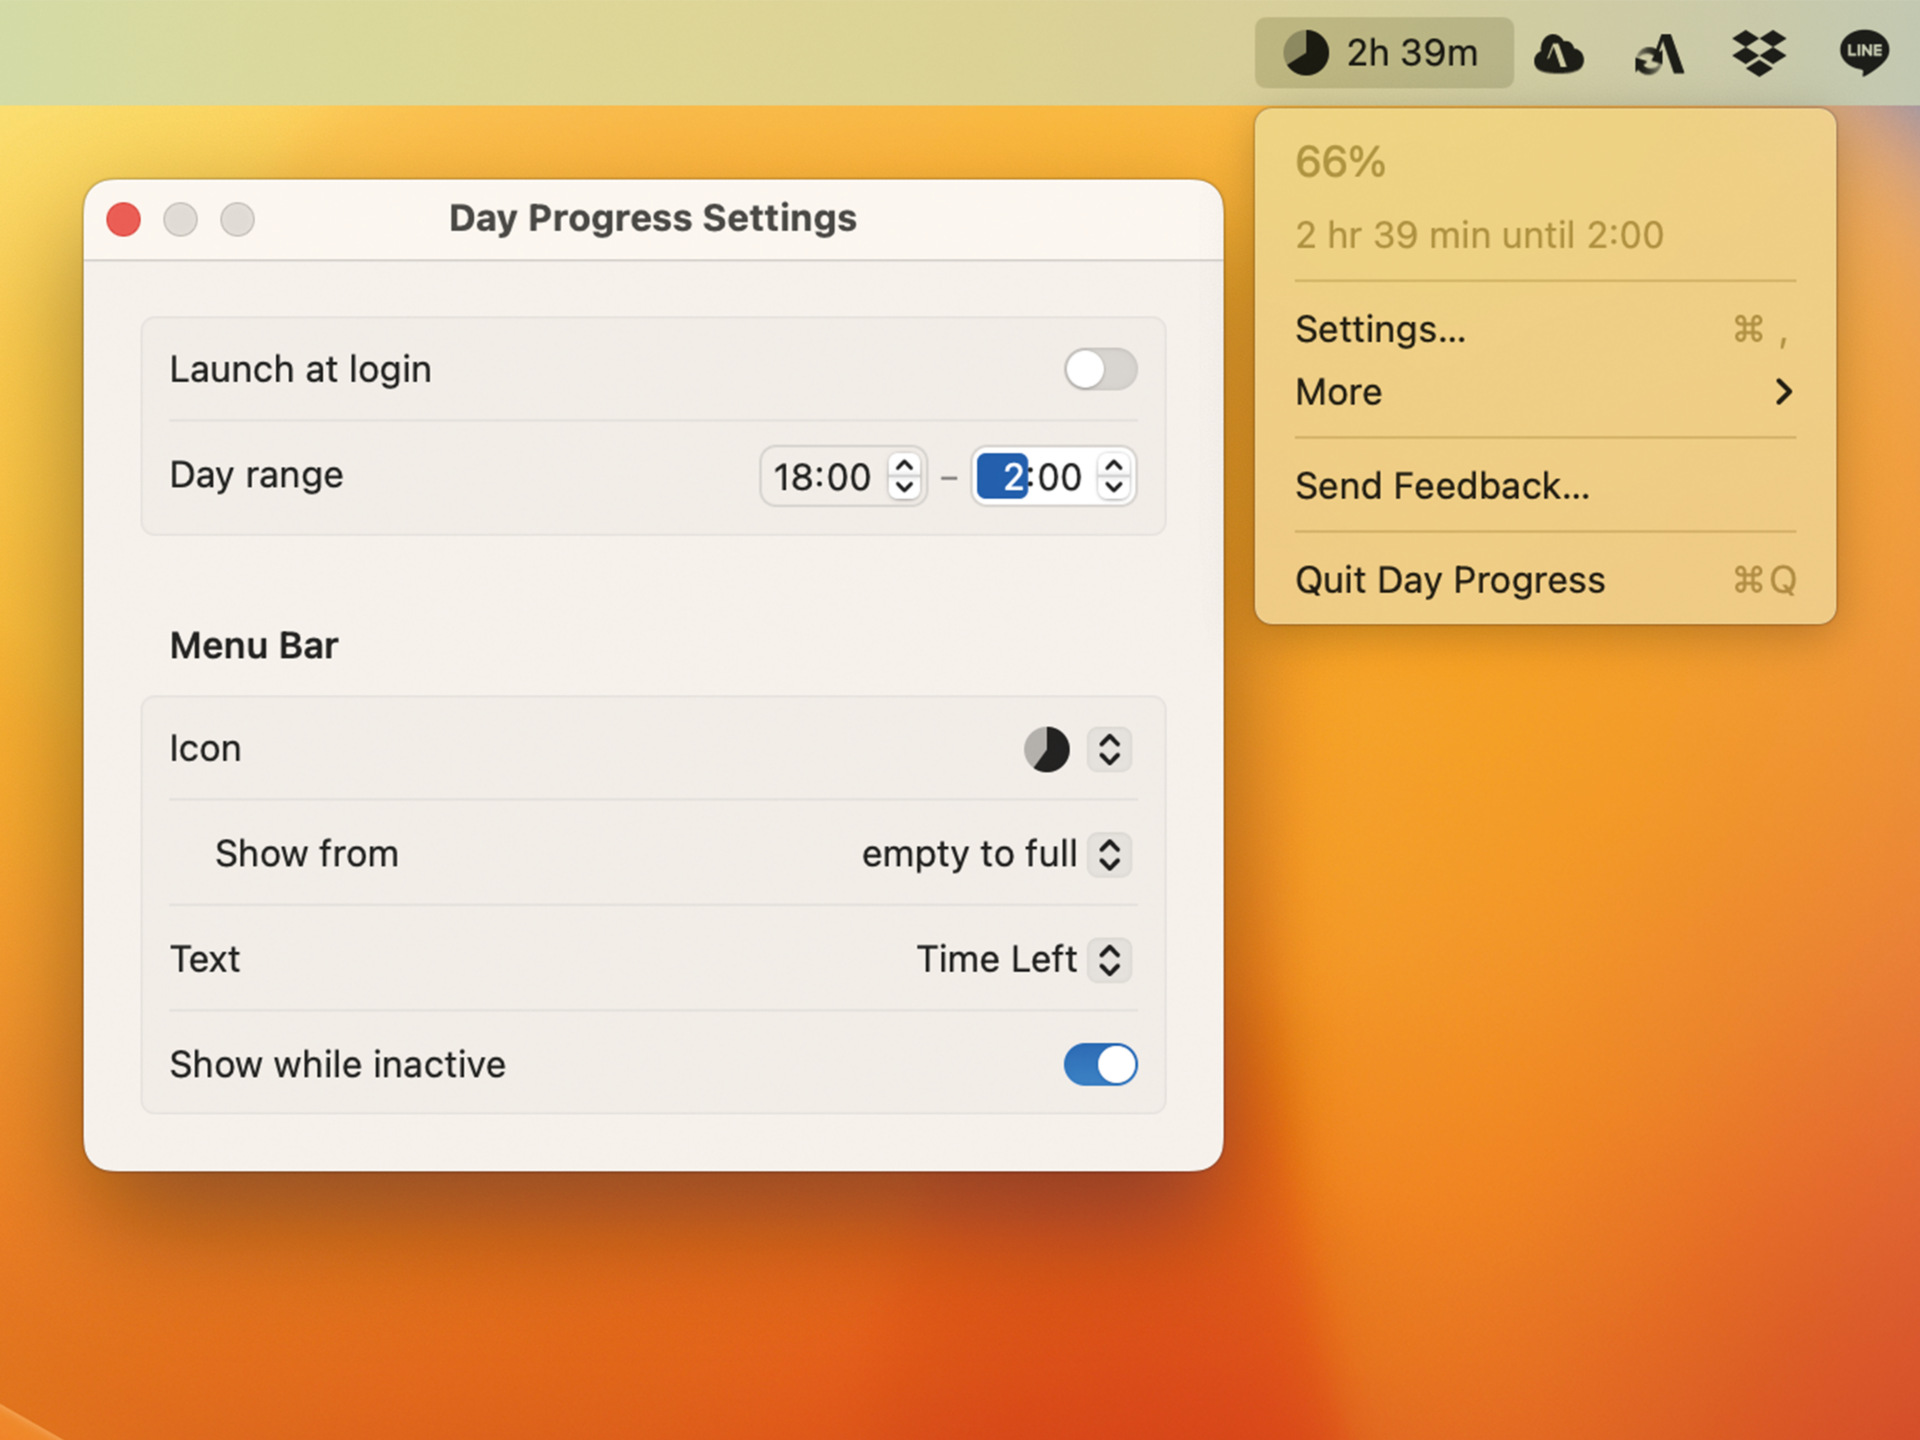Image resolution: width=1920 pixels, height=1440 pixels.
Task: Increment start time with stepper up arrow
Action: pos(904,465)
